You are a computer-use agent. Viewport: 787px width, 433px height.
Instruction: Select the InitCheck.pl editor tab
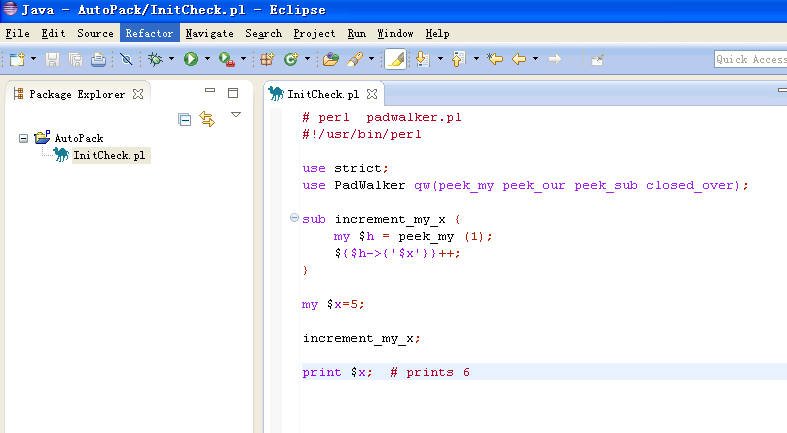(323, 94)
